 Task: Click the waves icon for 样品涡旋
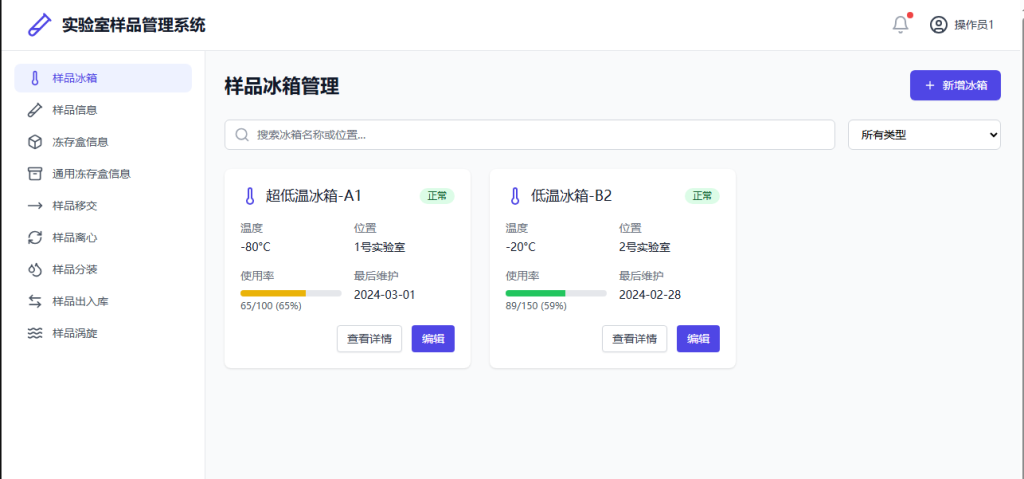click(x=35, y=333)
